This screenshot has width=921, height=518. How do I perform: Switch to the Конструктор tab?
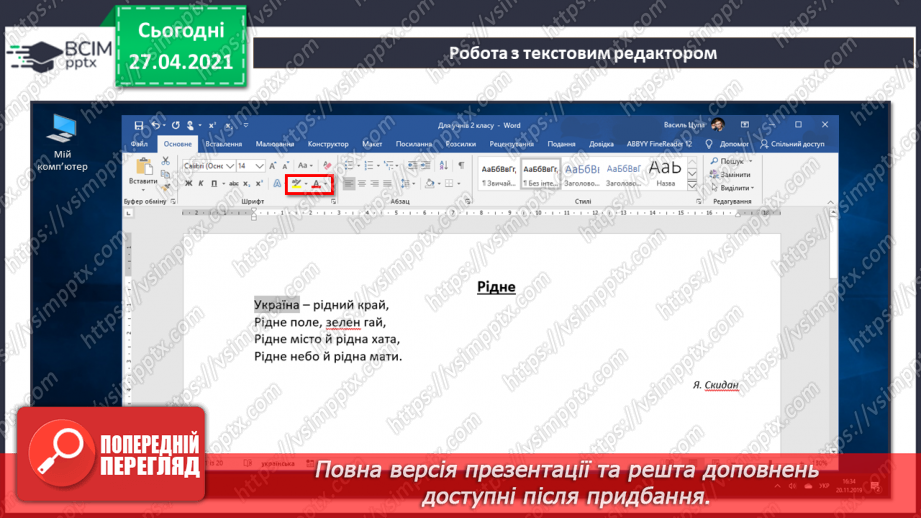pos(328,144)
